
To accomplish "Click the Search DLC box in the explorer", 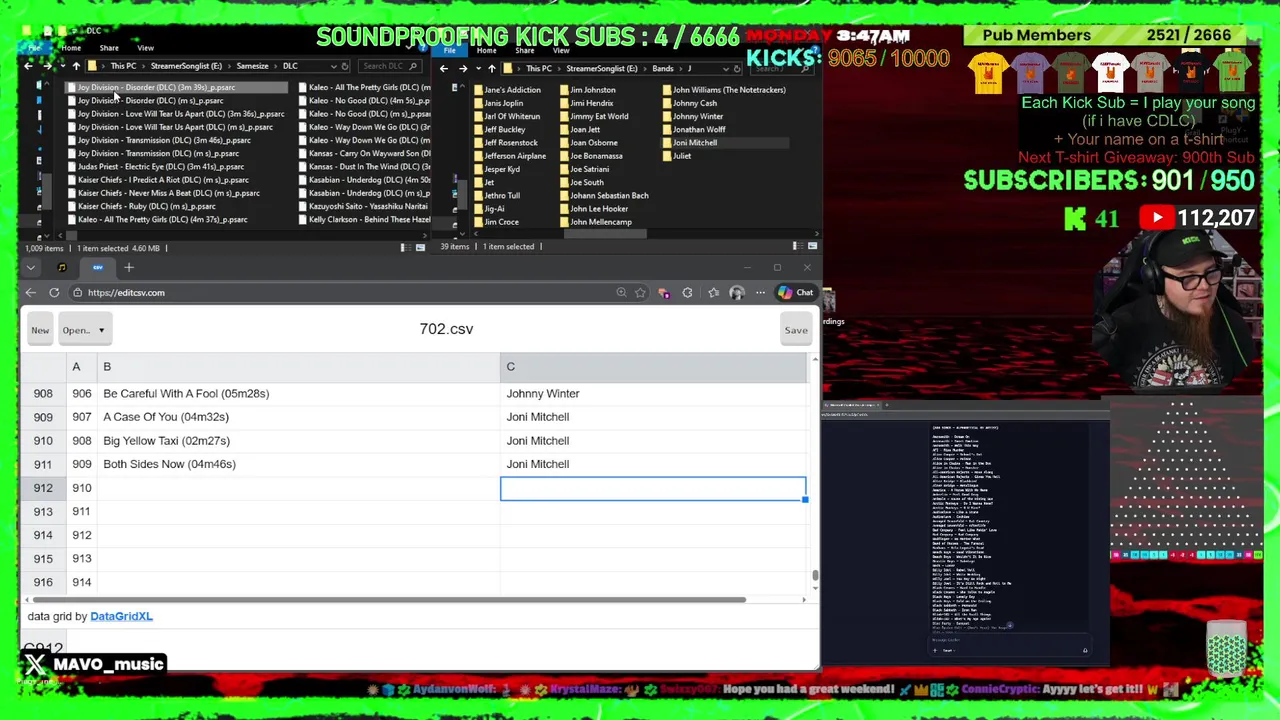I will click(388, 66).
